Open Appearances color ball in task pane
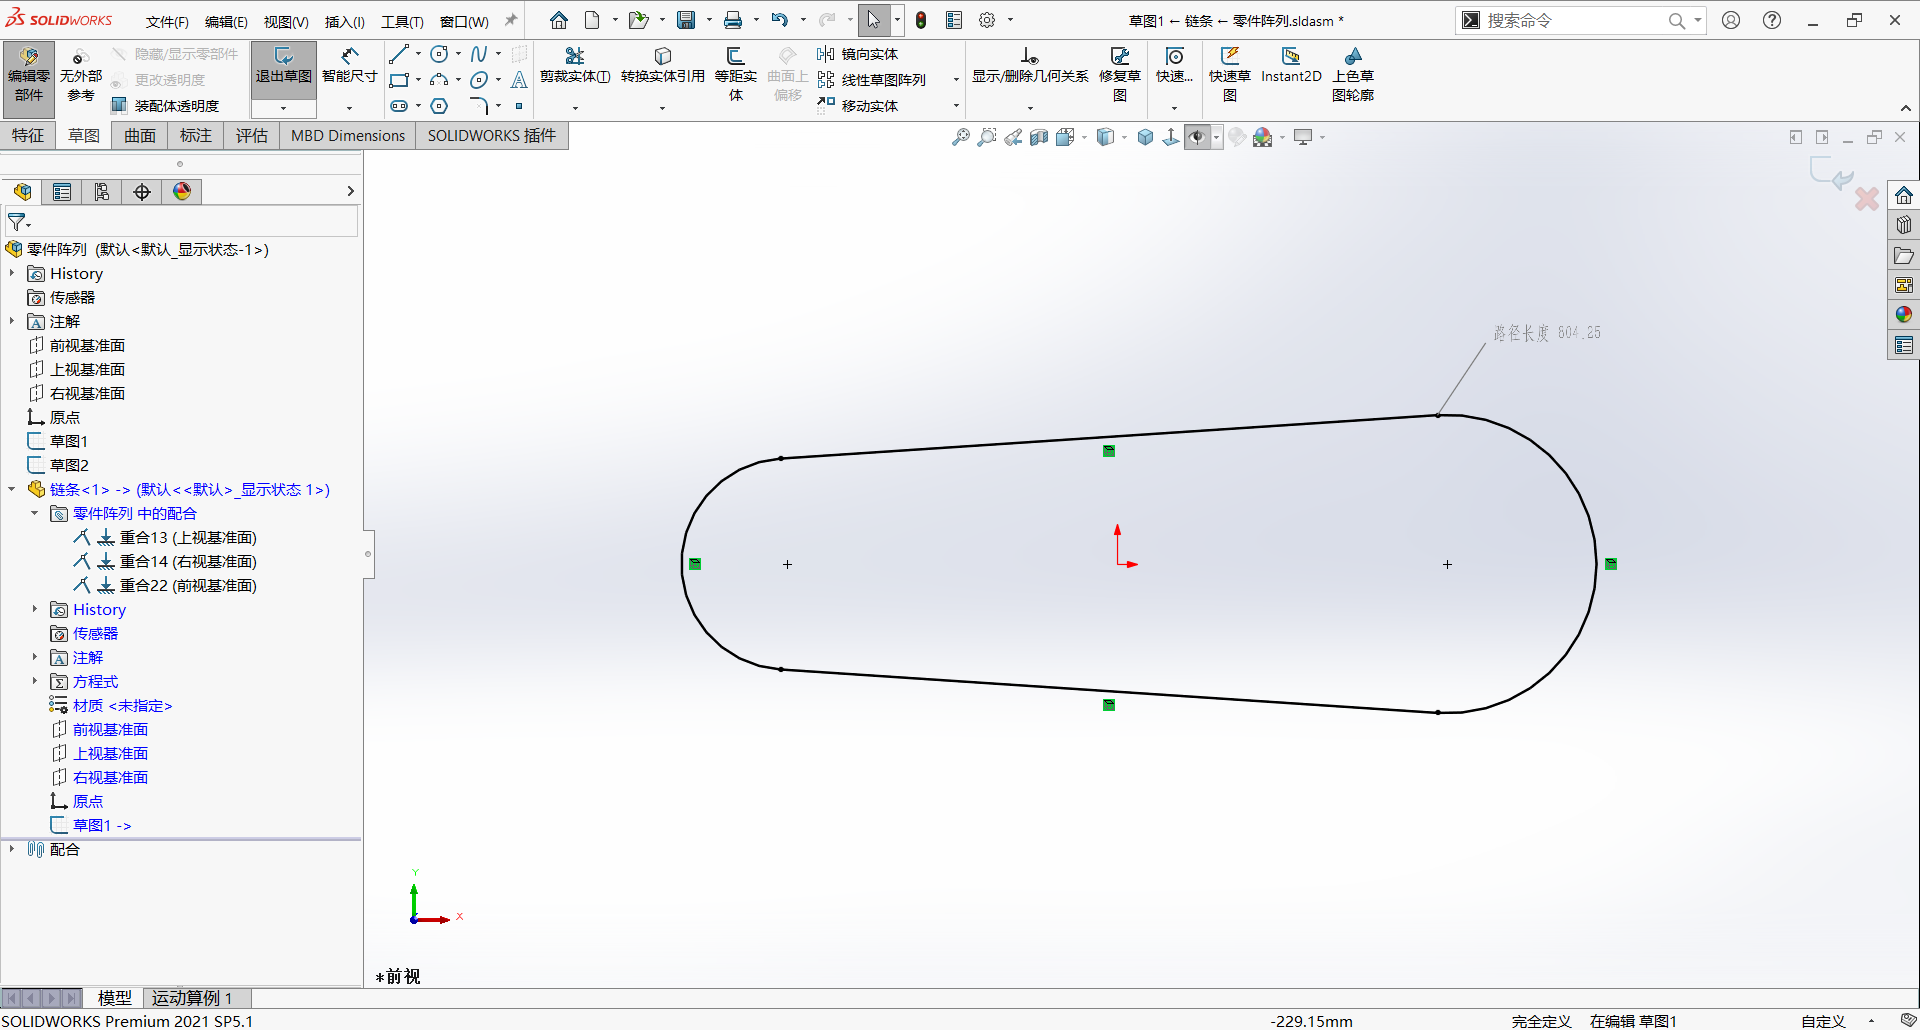Viewport: 1920px width, 1030px height. tap(1904, 315)
